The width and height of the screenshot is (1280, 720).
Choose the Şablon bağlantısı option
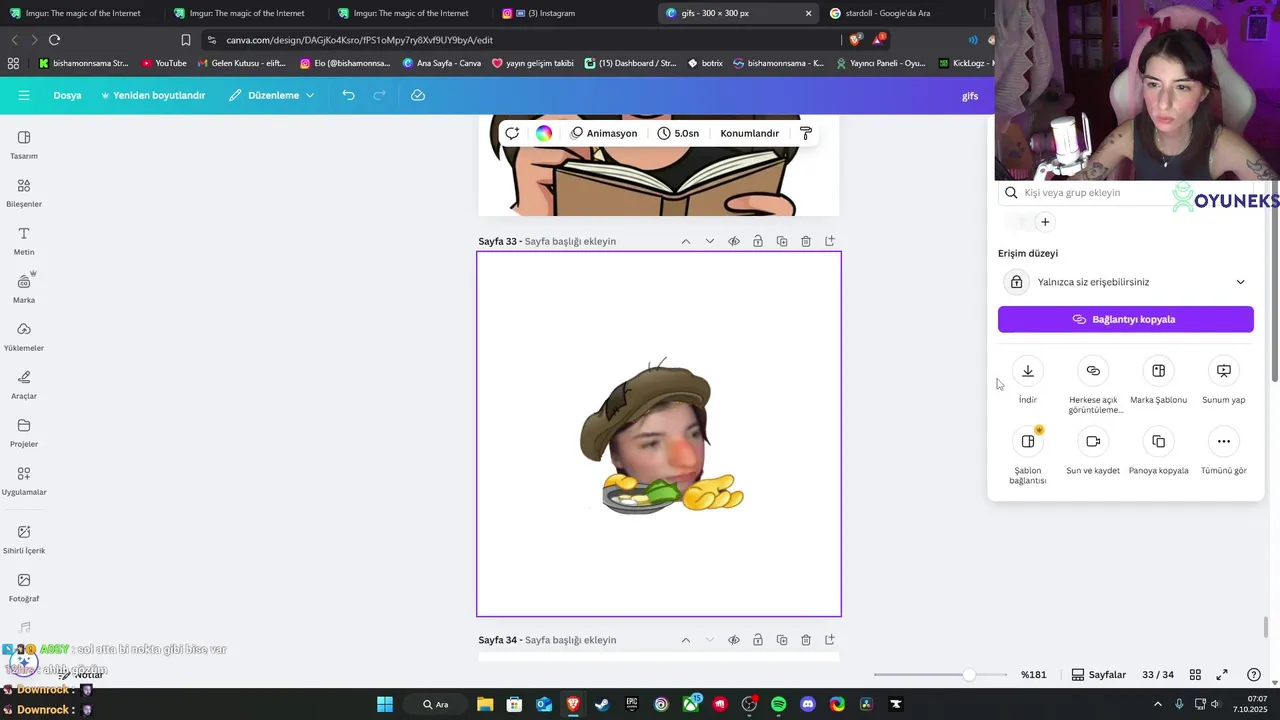click(1028, 456)
